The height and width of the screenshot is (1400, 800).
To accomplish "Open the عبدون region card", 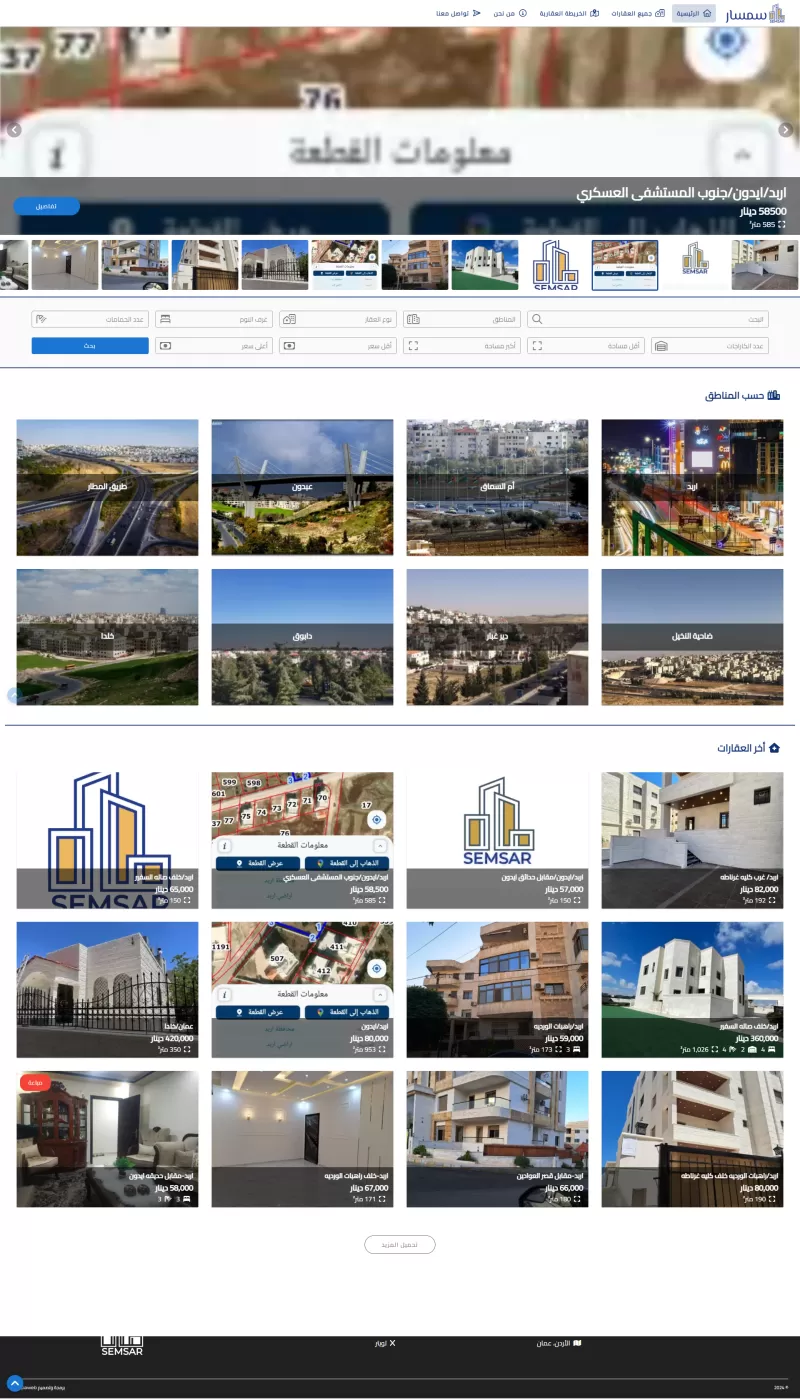I will coord(302,487).
